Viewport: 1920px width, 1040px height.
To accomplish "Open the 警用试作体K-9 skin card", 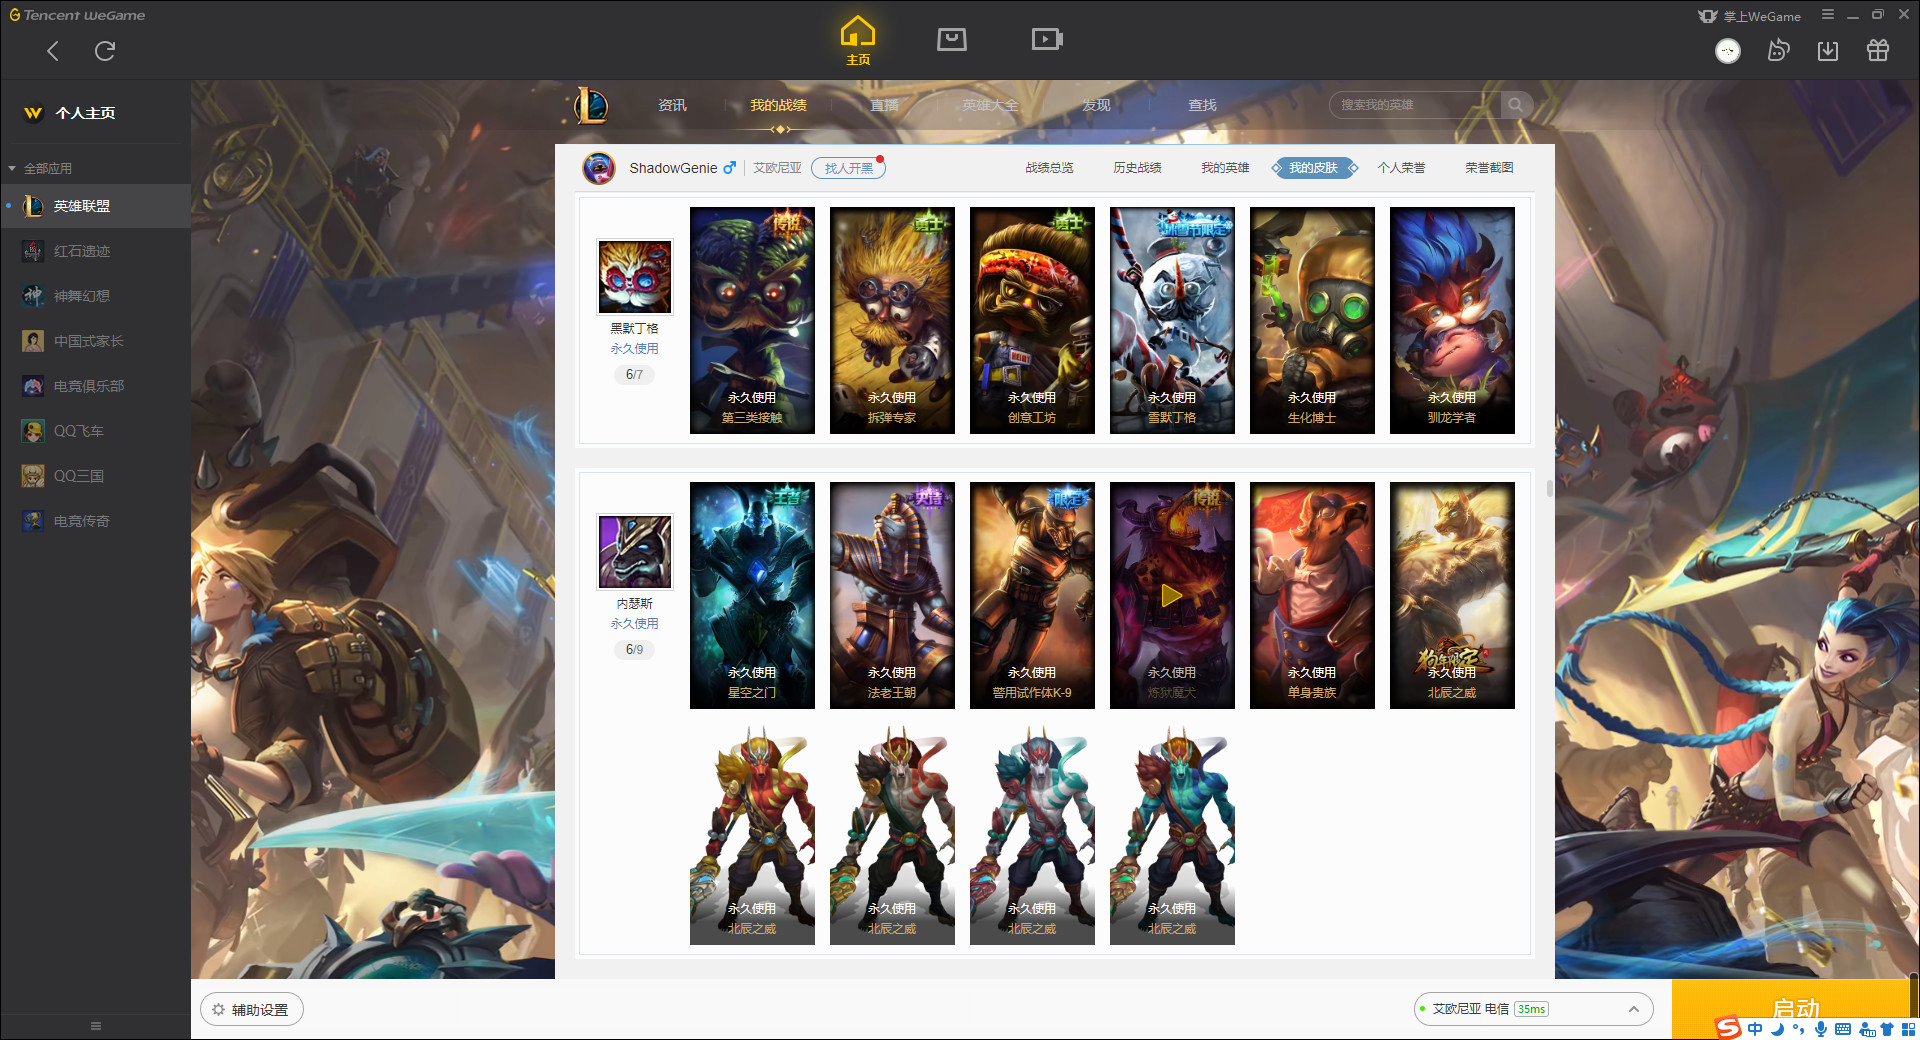I will point(1032,595).
